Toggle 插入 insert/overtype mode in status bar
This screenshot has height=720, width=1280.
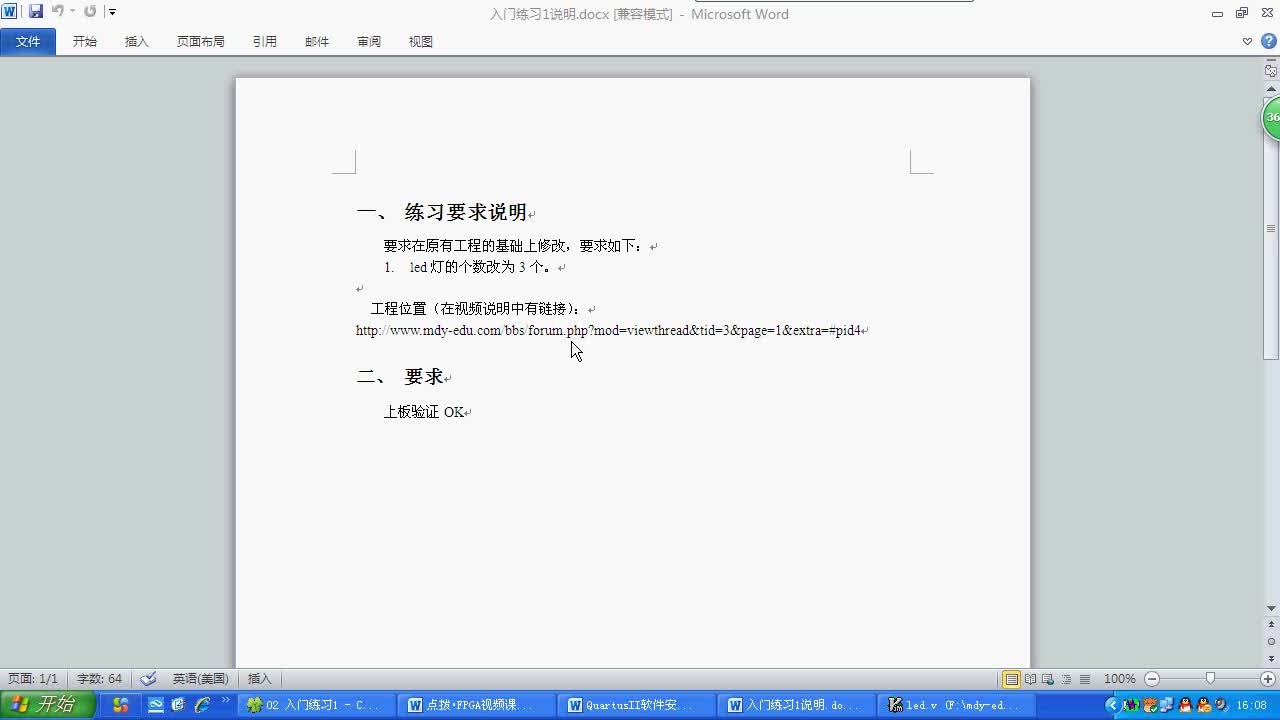260,679
